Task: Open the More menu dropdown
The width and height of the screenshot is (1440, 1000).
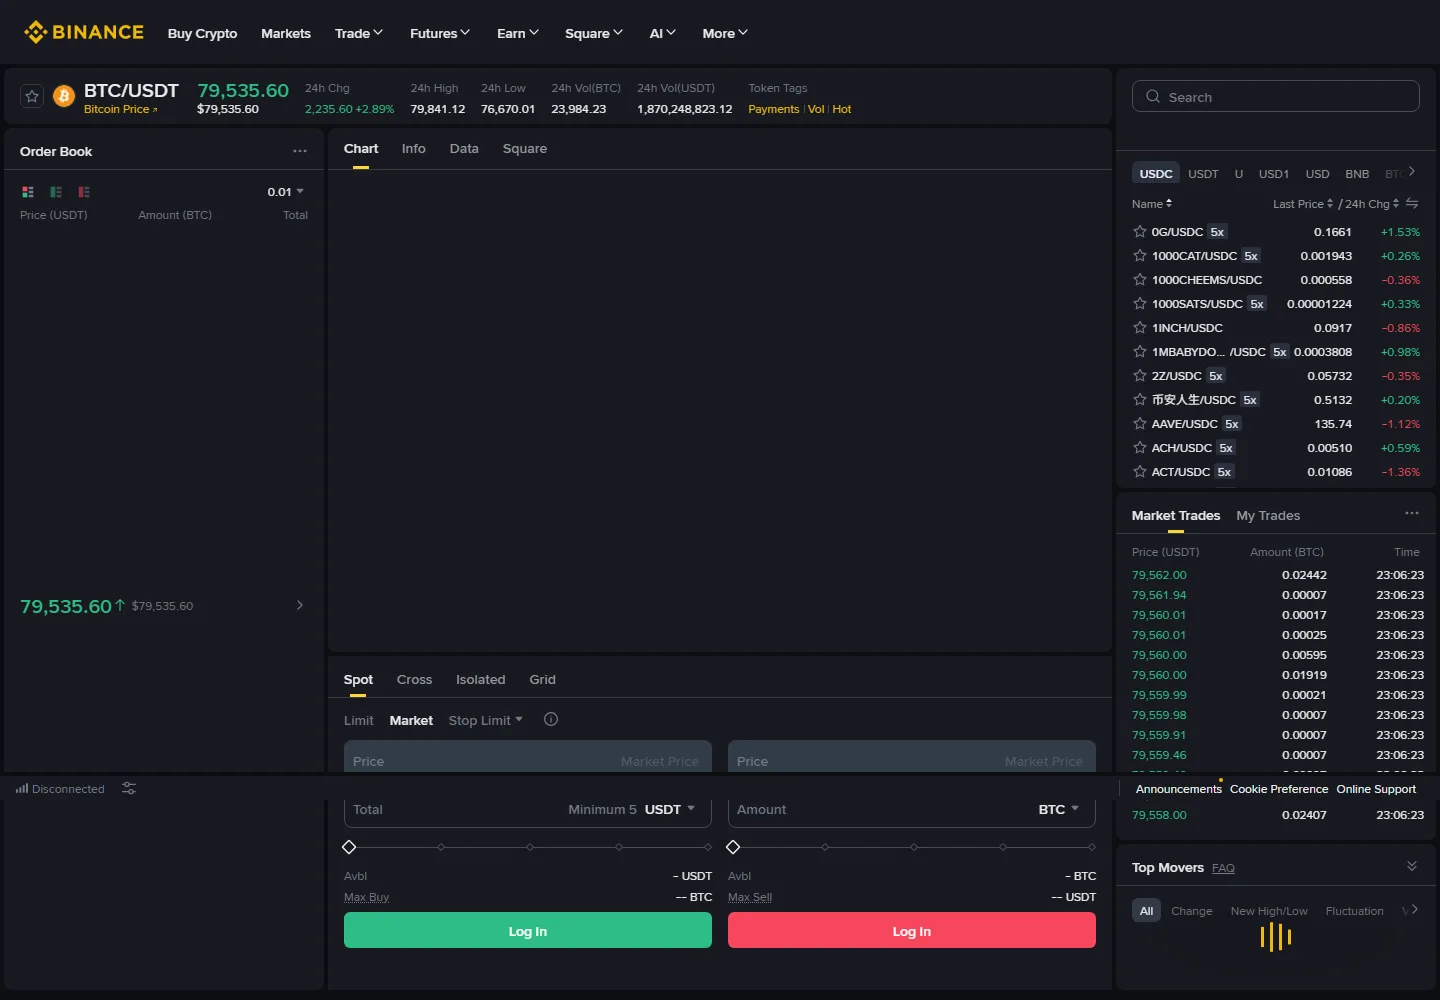Action: point(725,33)
